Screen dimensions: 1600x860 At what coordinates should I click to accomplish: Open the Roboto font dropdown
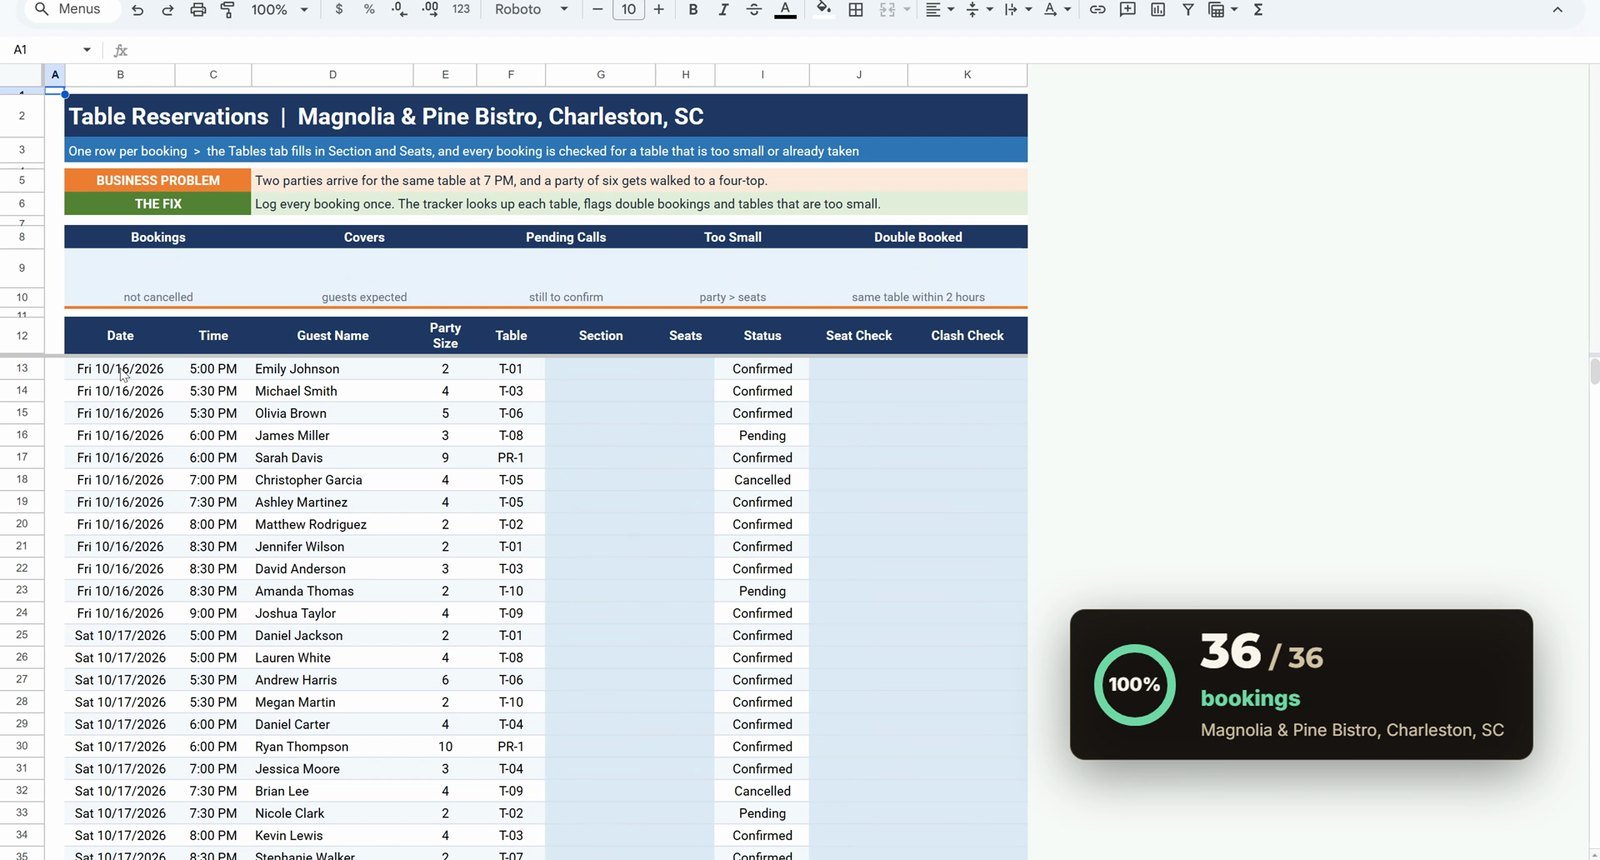531,9
